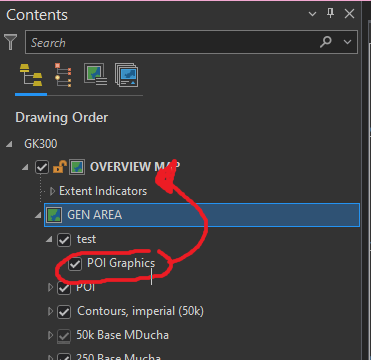Viewport: 371px width, 361px height.
Task: Focus the Contents Search field
Action: point(191,42)
